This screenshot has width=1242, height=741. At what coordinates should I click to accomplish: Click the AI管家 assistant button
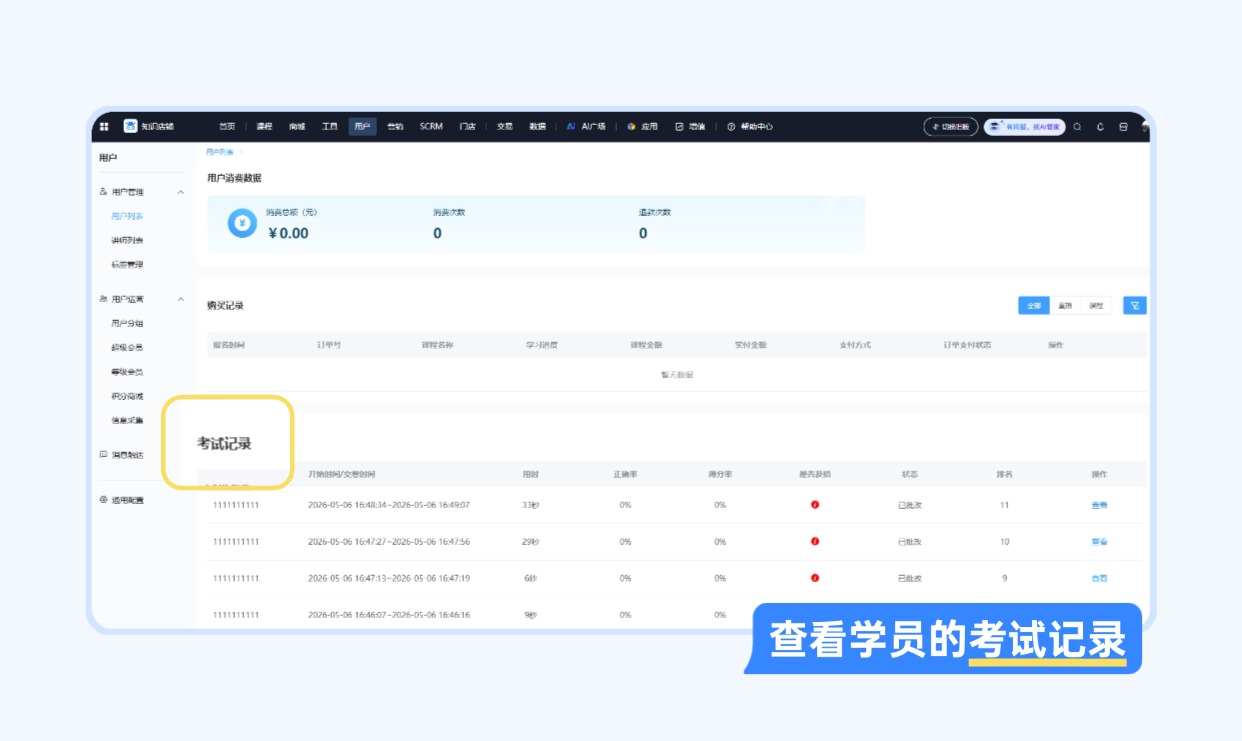point(1025,127)
